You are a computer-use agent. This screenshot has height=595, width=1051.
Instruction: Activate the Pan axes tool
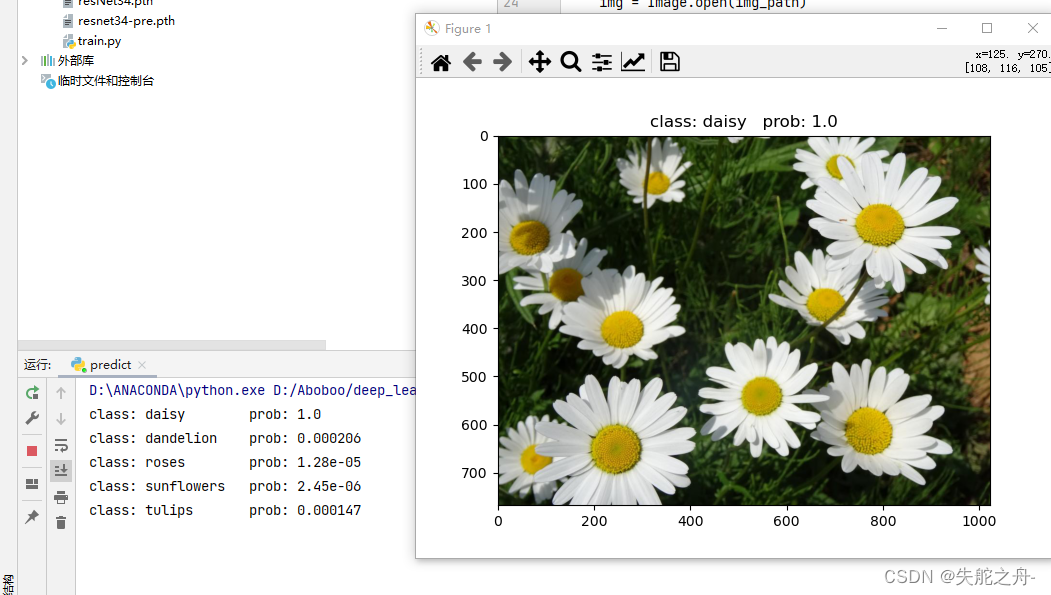coord(540,62)
